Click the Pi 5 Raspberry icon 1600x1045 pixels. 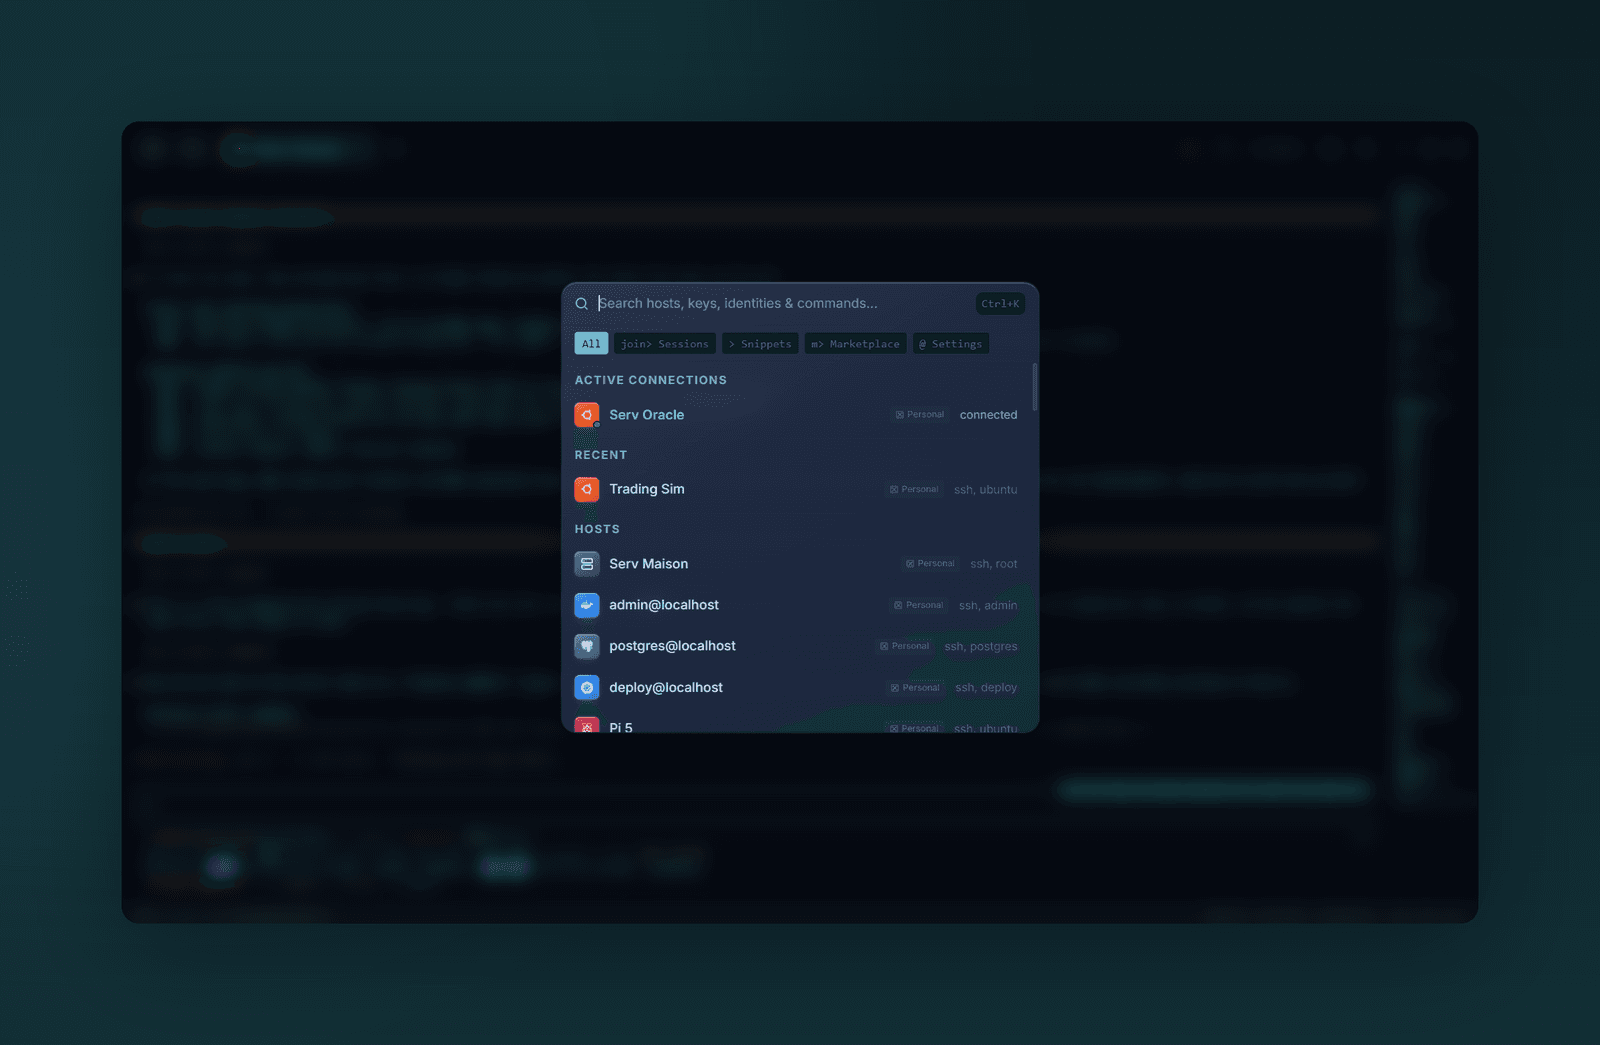[587, 725]
